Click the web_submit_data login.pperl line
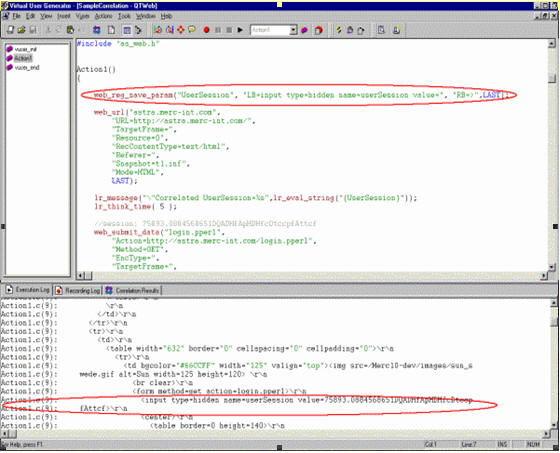Image resolution: width=560 pixels, height=453 pixels. [x=160, y=232]
